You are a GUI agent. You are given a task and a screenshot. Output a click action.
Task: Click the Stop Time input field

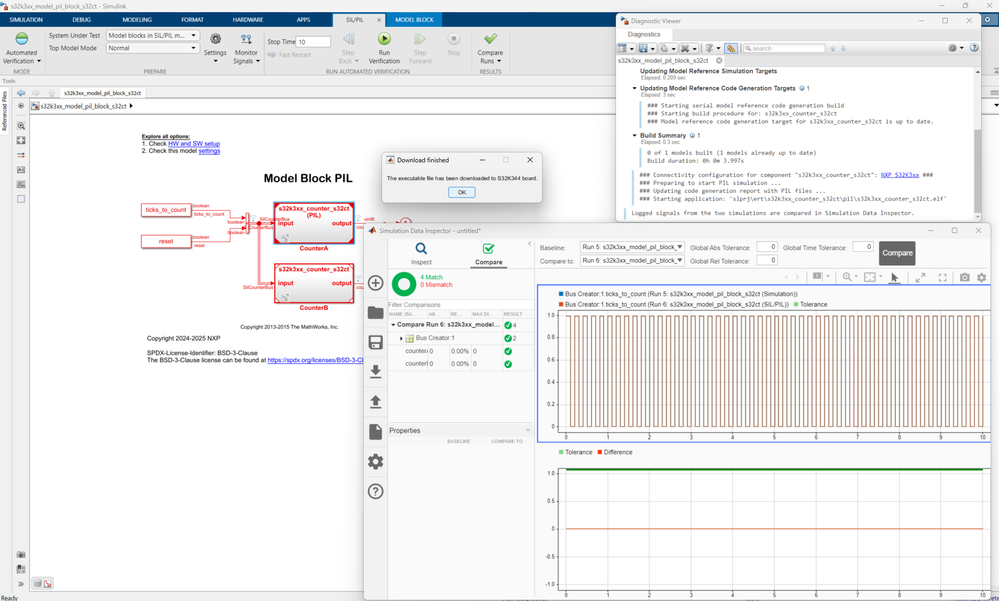coord(313,42)
